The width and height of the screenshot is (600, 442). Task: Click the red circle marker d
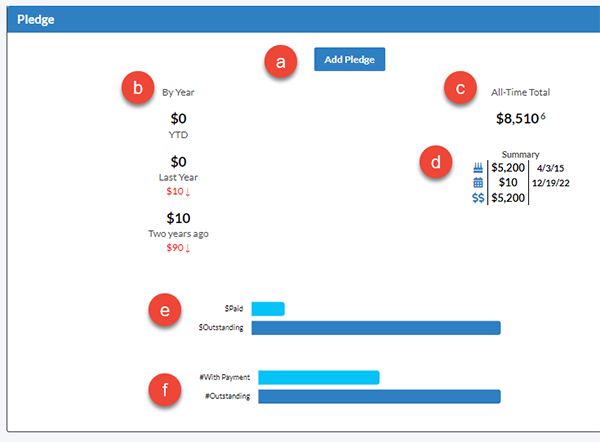[435, 162]
